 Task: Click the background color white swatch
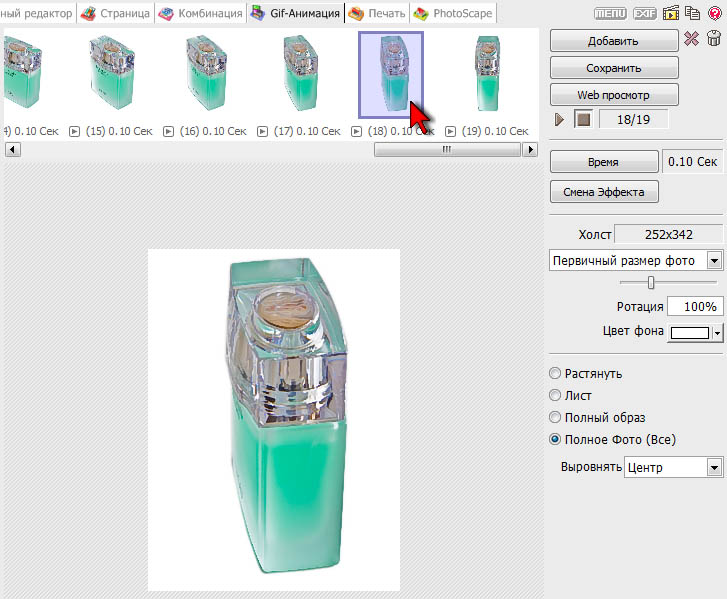[x=690, y=333]
